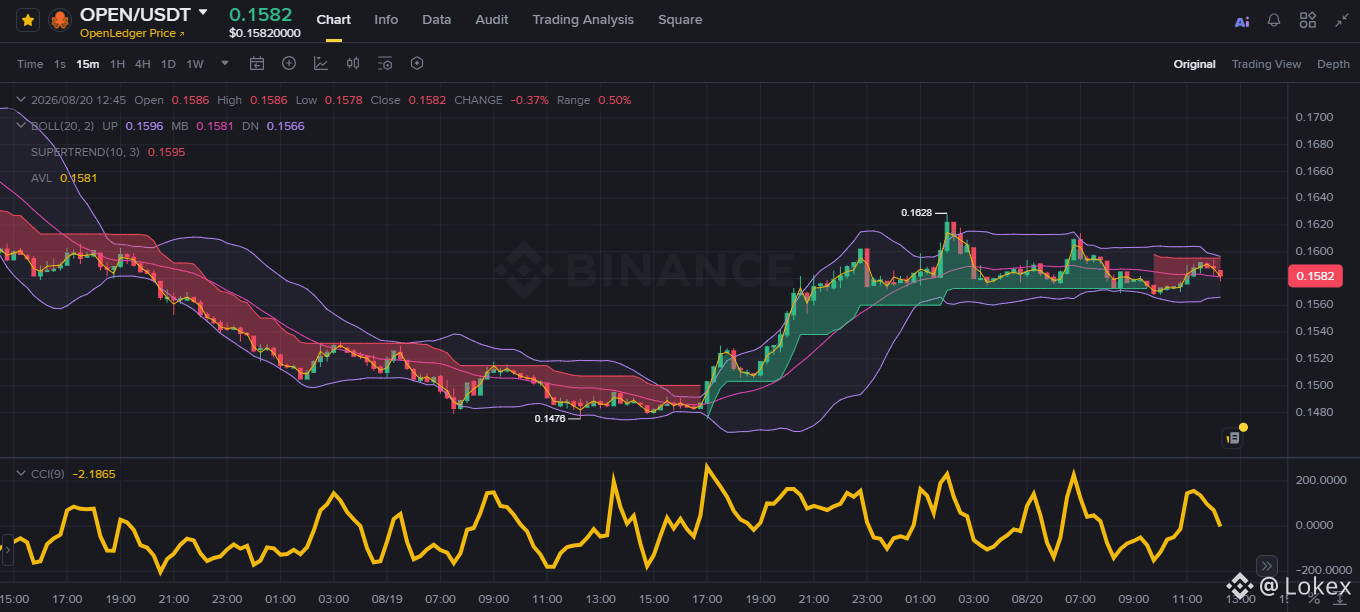Select the 1W interval
This screenshot has height=612, width=1360.
pos(195,64)
